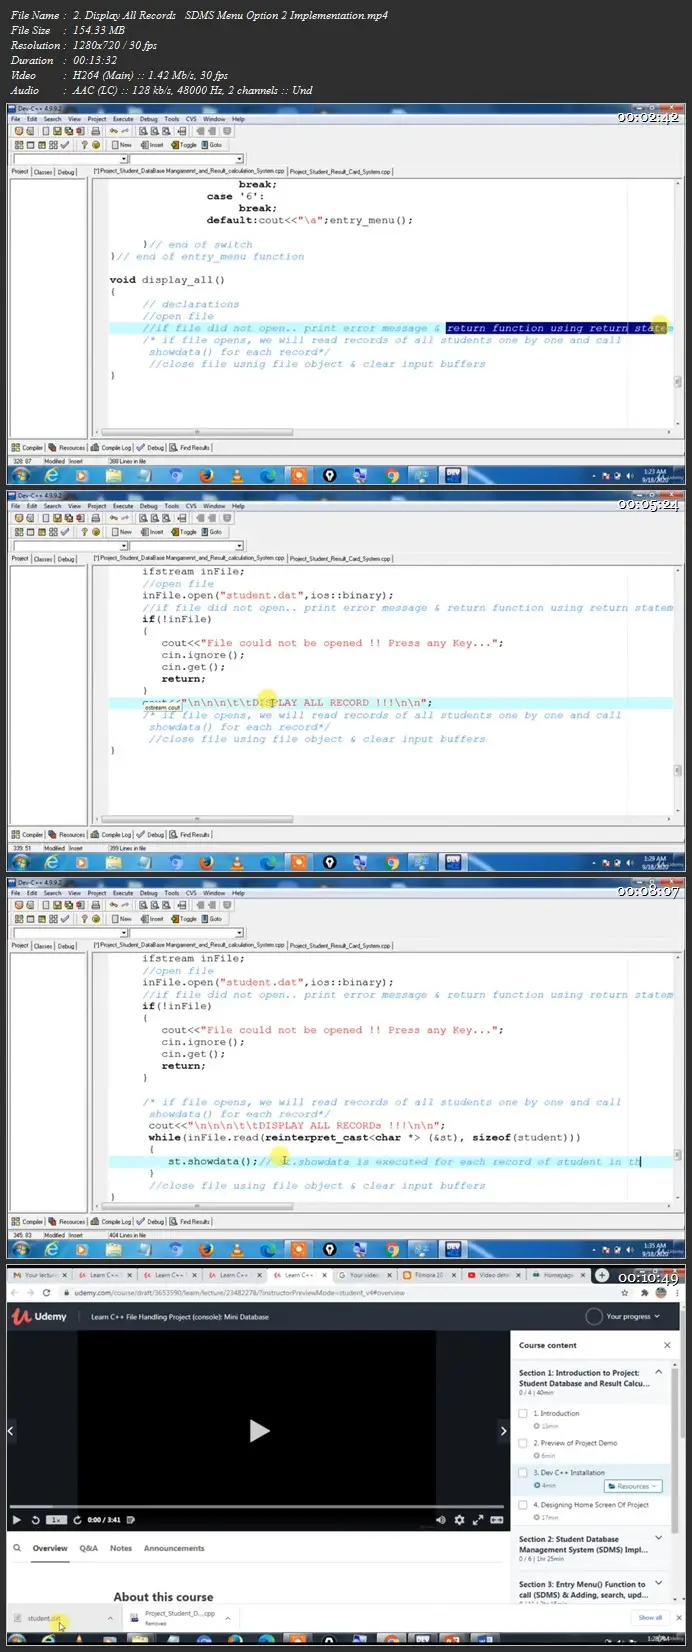Screen dimensions: 692x1652
Task: Click Goto toolbar button in 00:08:07 frame
Action: [212, 918]
